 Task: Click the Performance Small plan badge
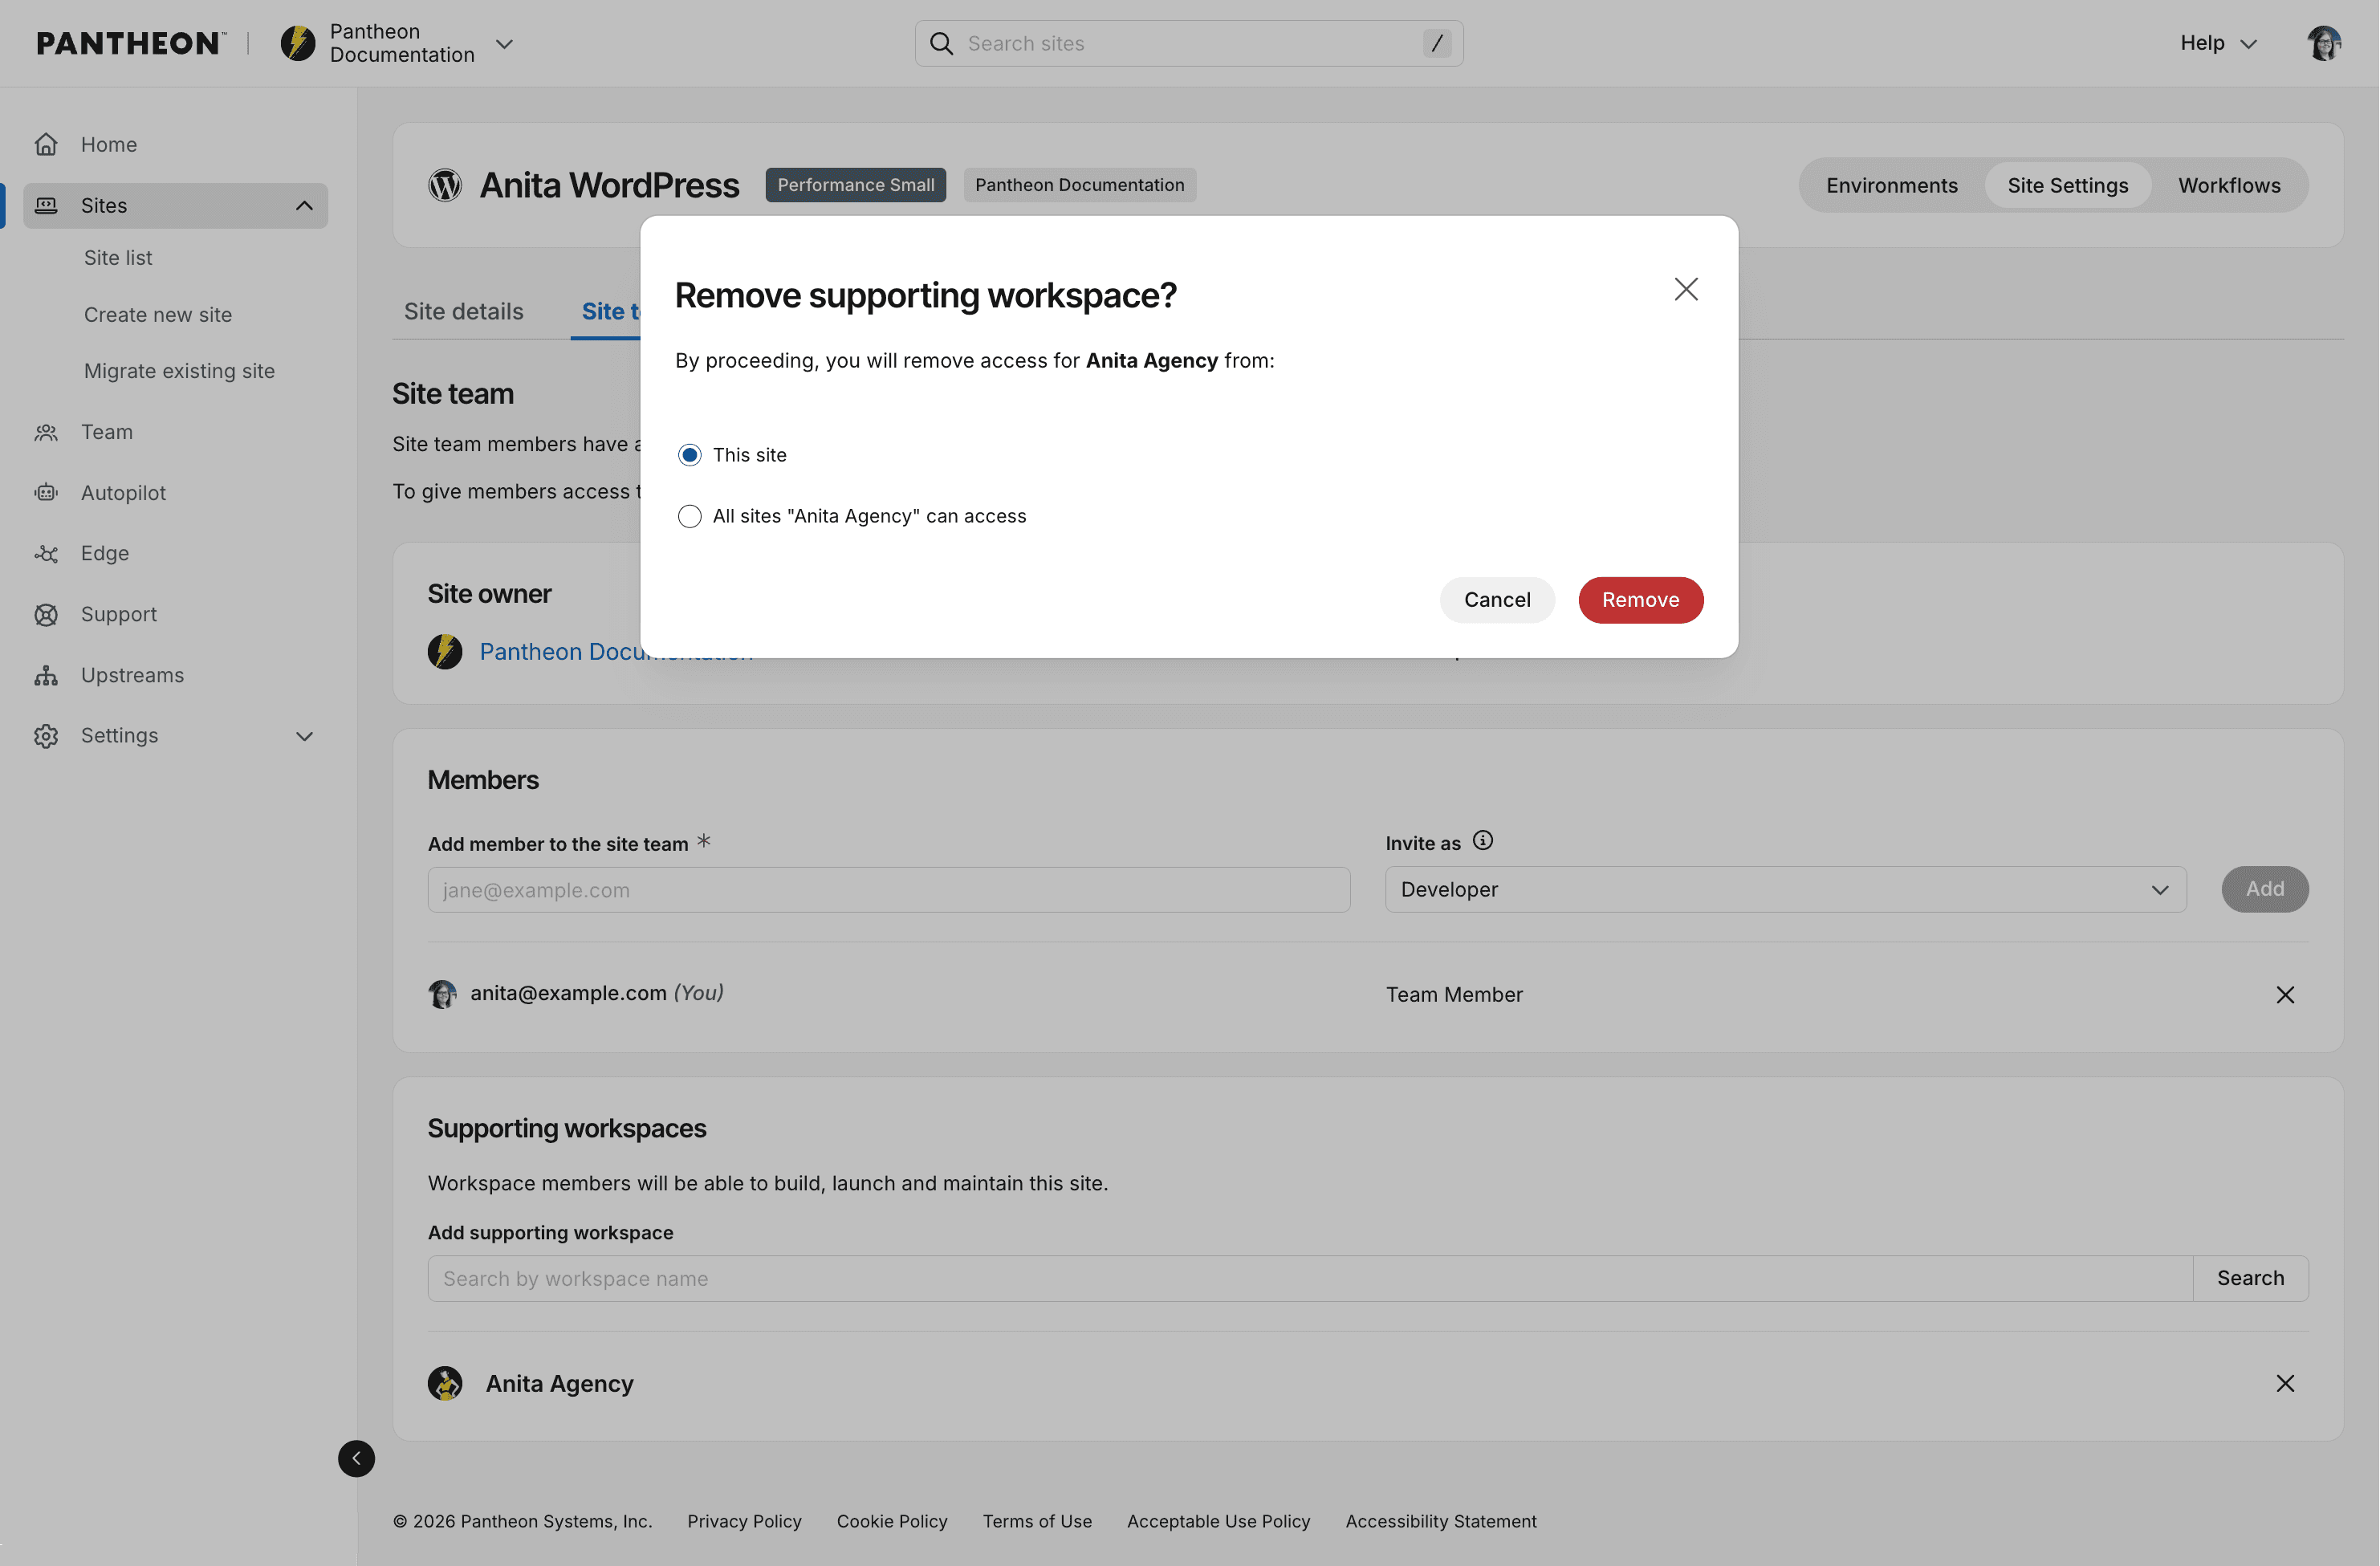click(856, 185)
